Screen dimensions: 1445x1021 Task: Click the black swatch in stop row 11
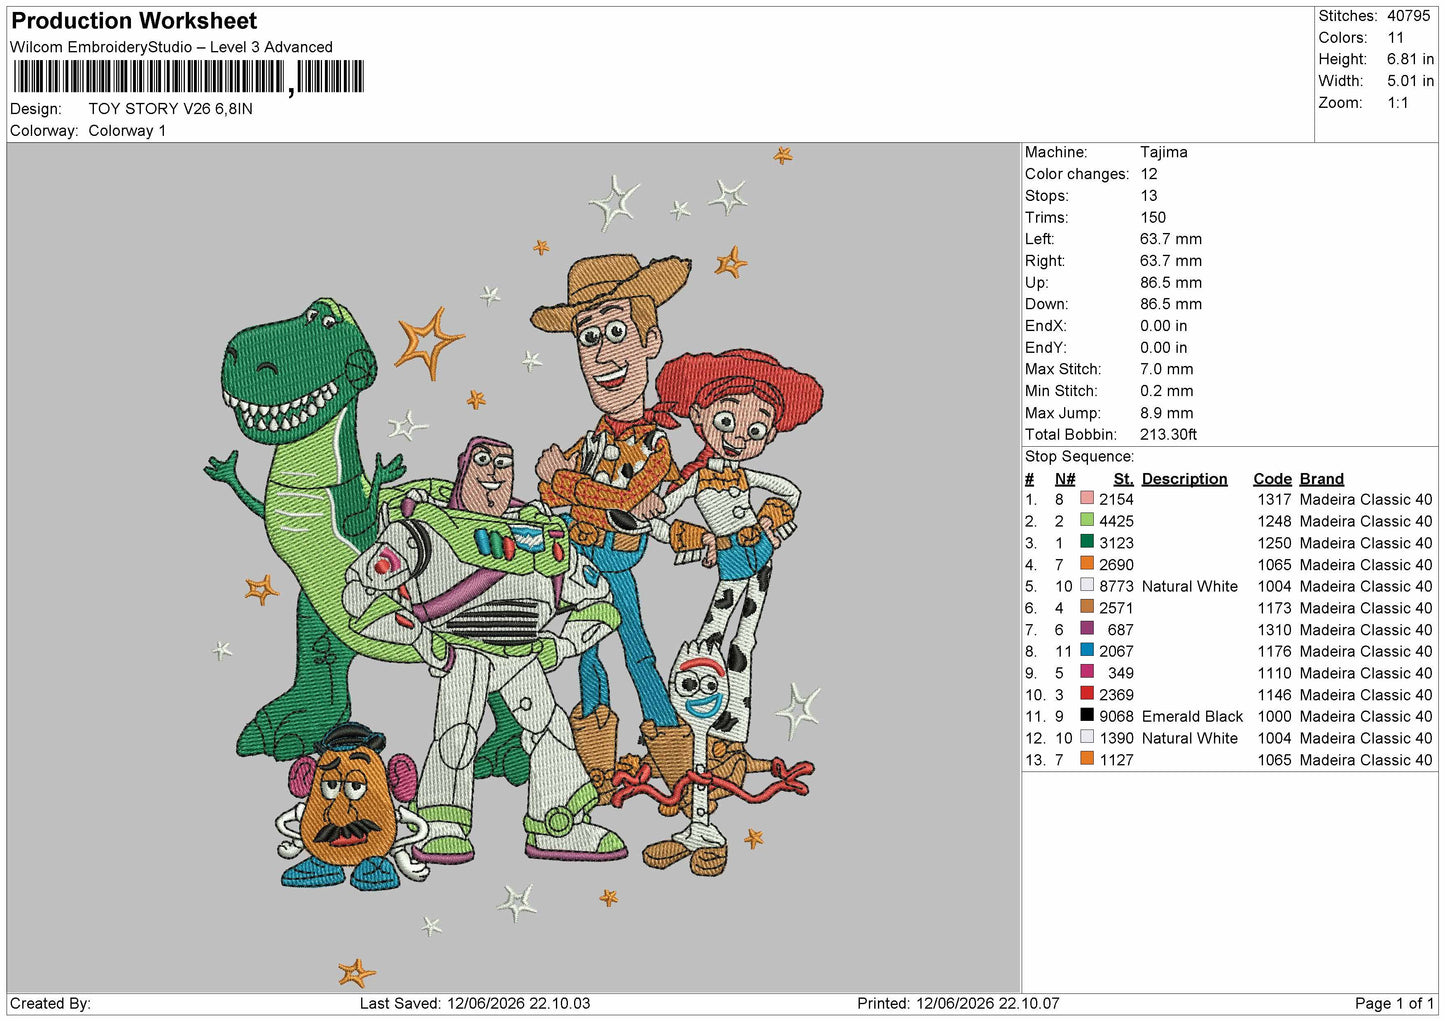(1087, 715)
